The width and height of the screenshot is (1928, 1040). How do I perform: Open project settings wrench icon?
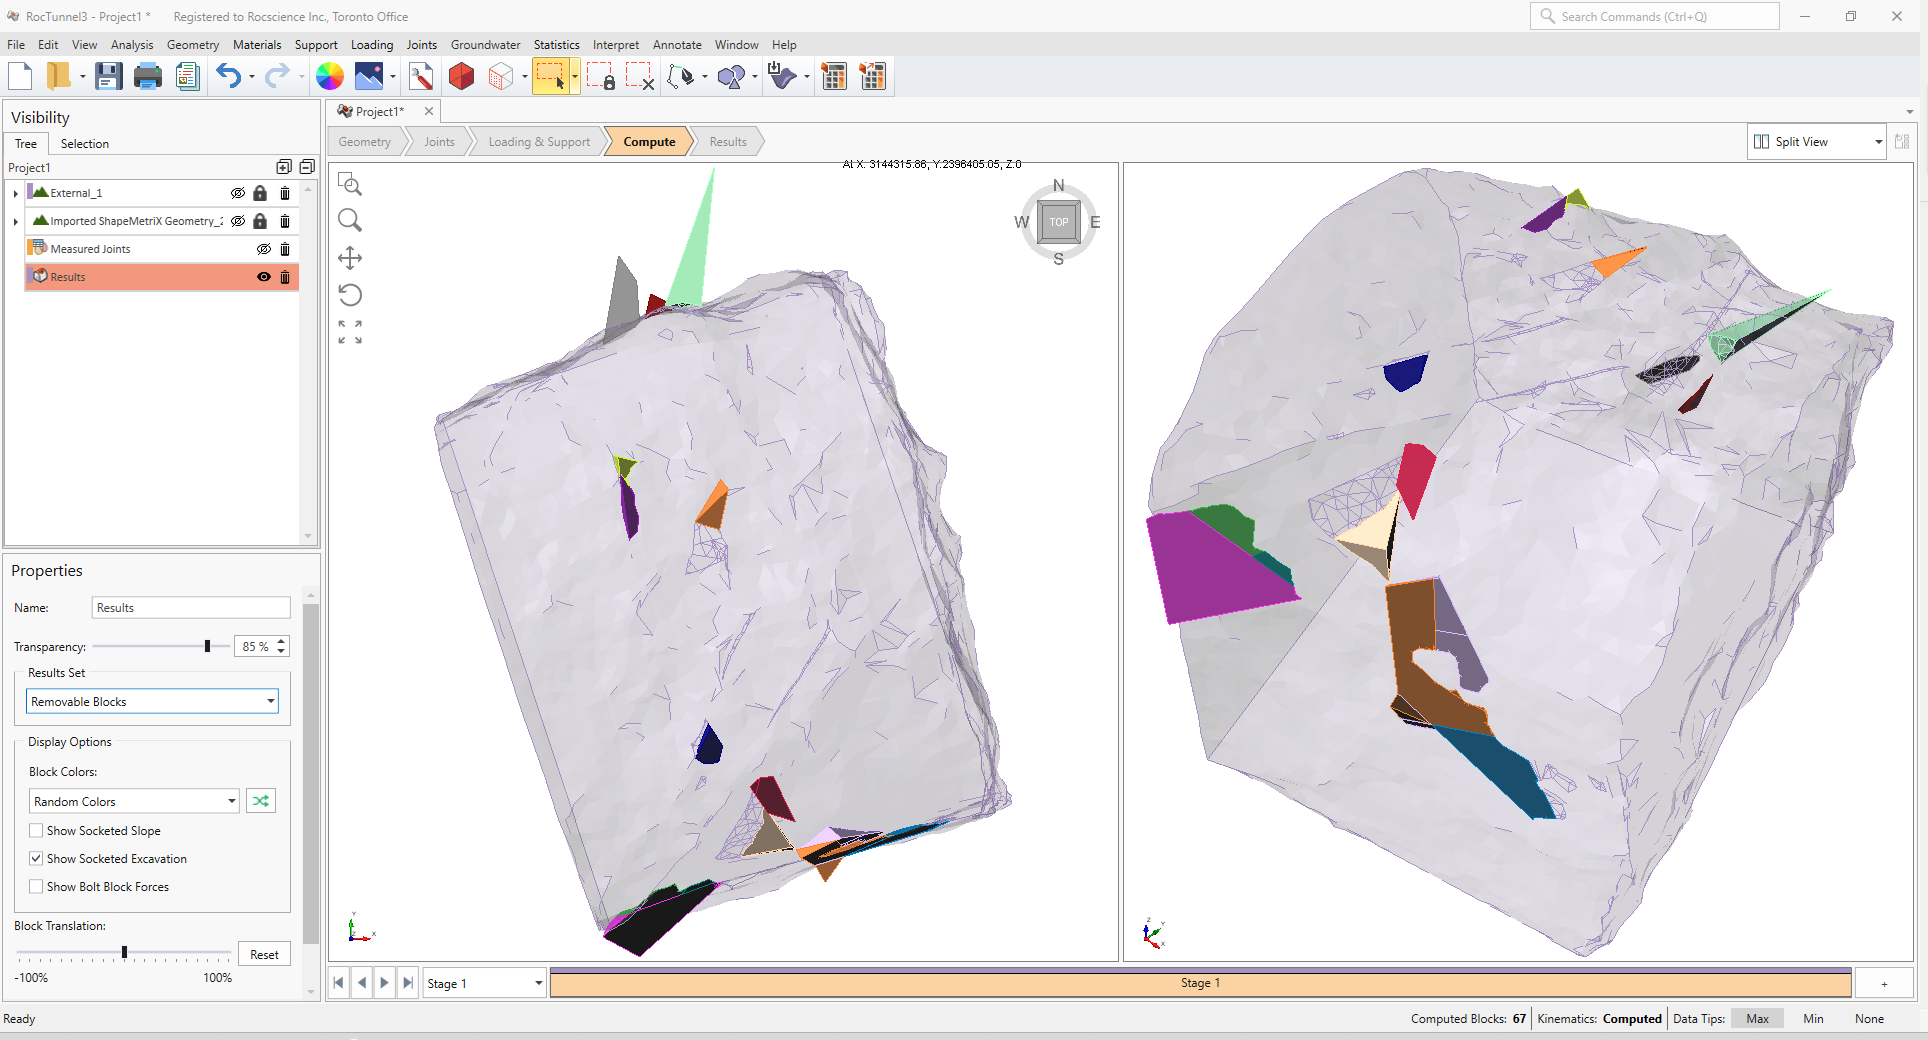tap(421, 76)
